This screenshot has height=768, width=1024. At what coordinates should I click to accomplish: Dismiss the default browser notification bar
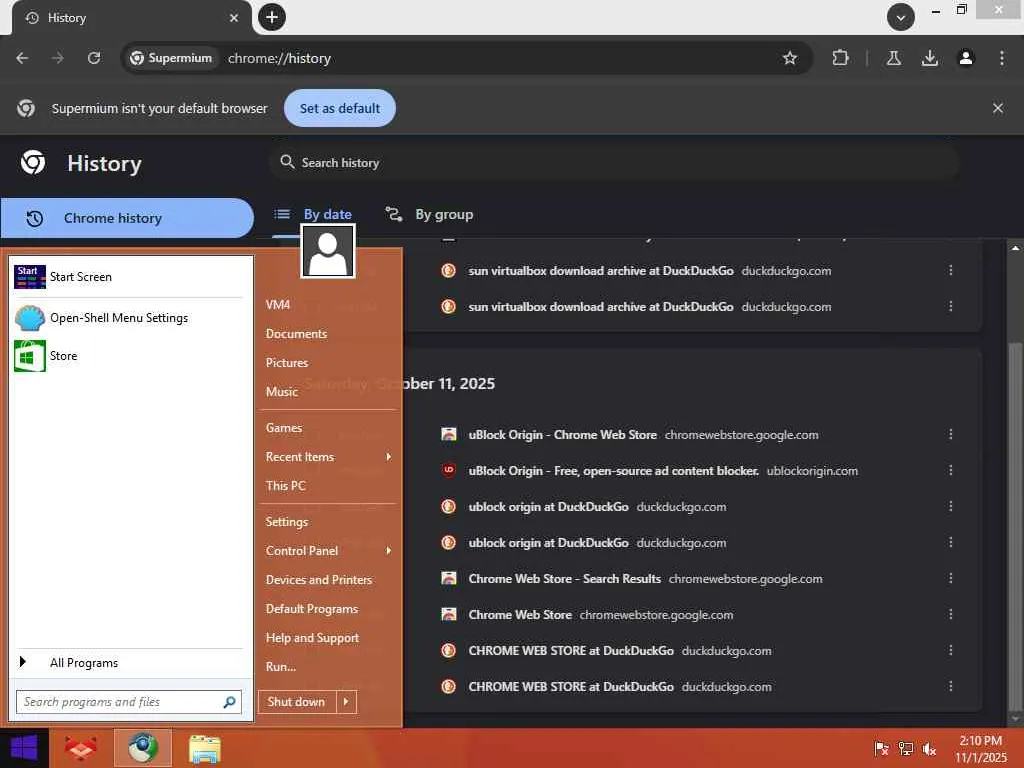point(997,108)
